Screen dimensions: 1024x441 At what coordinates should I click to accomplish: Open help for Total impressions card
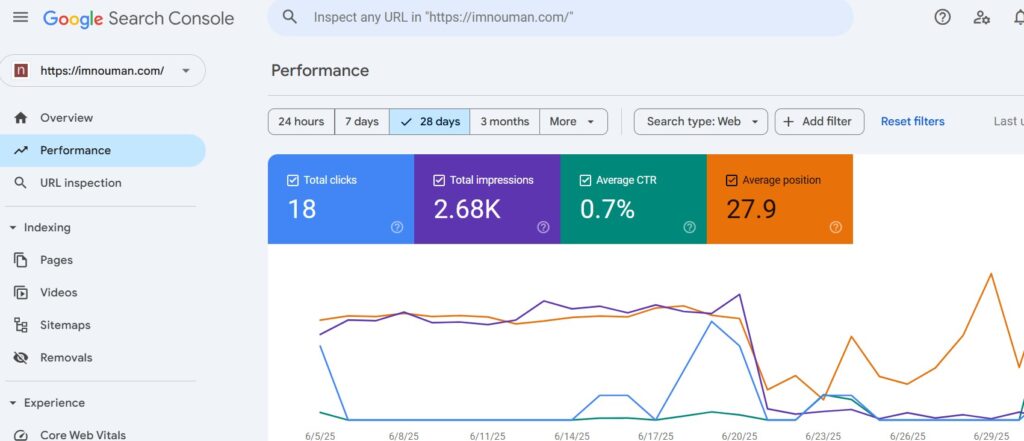[x=543, y=227]
